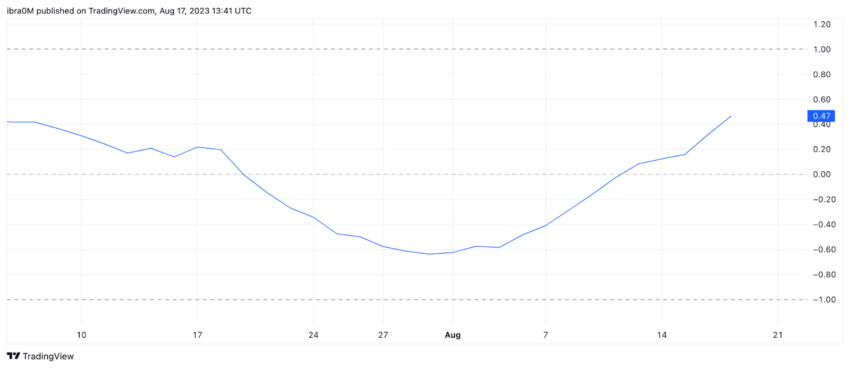Select the Aug date marker
The image size is (850, 368).
tap(453, 335)
